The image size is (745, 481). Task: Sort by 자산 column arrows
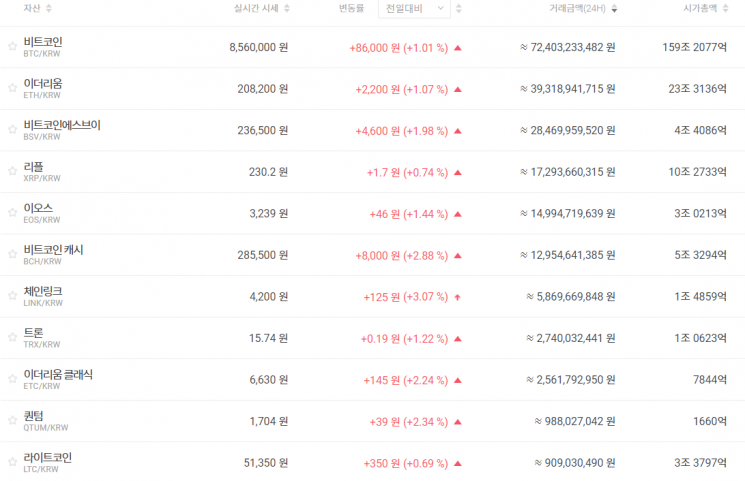49,8
